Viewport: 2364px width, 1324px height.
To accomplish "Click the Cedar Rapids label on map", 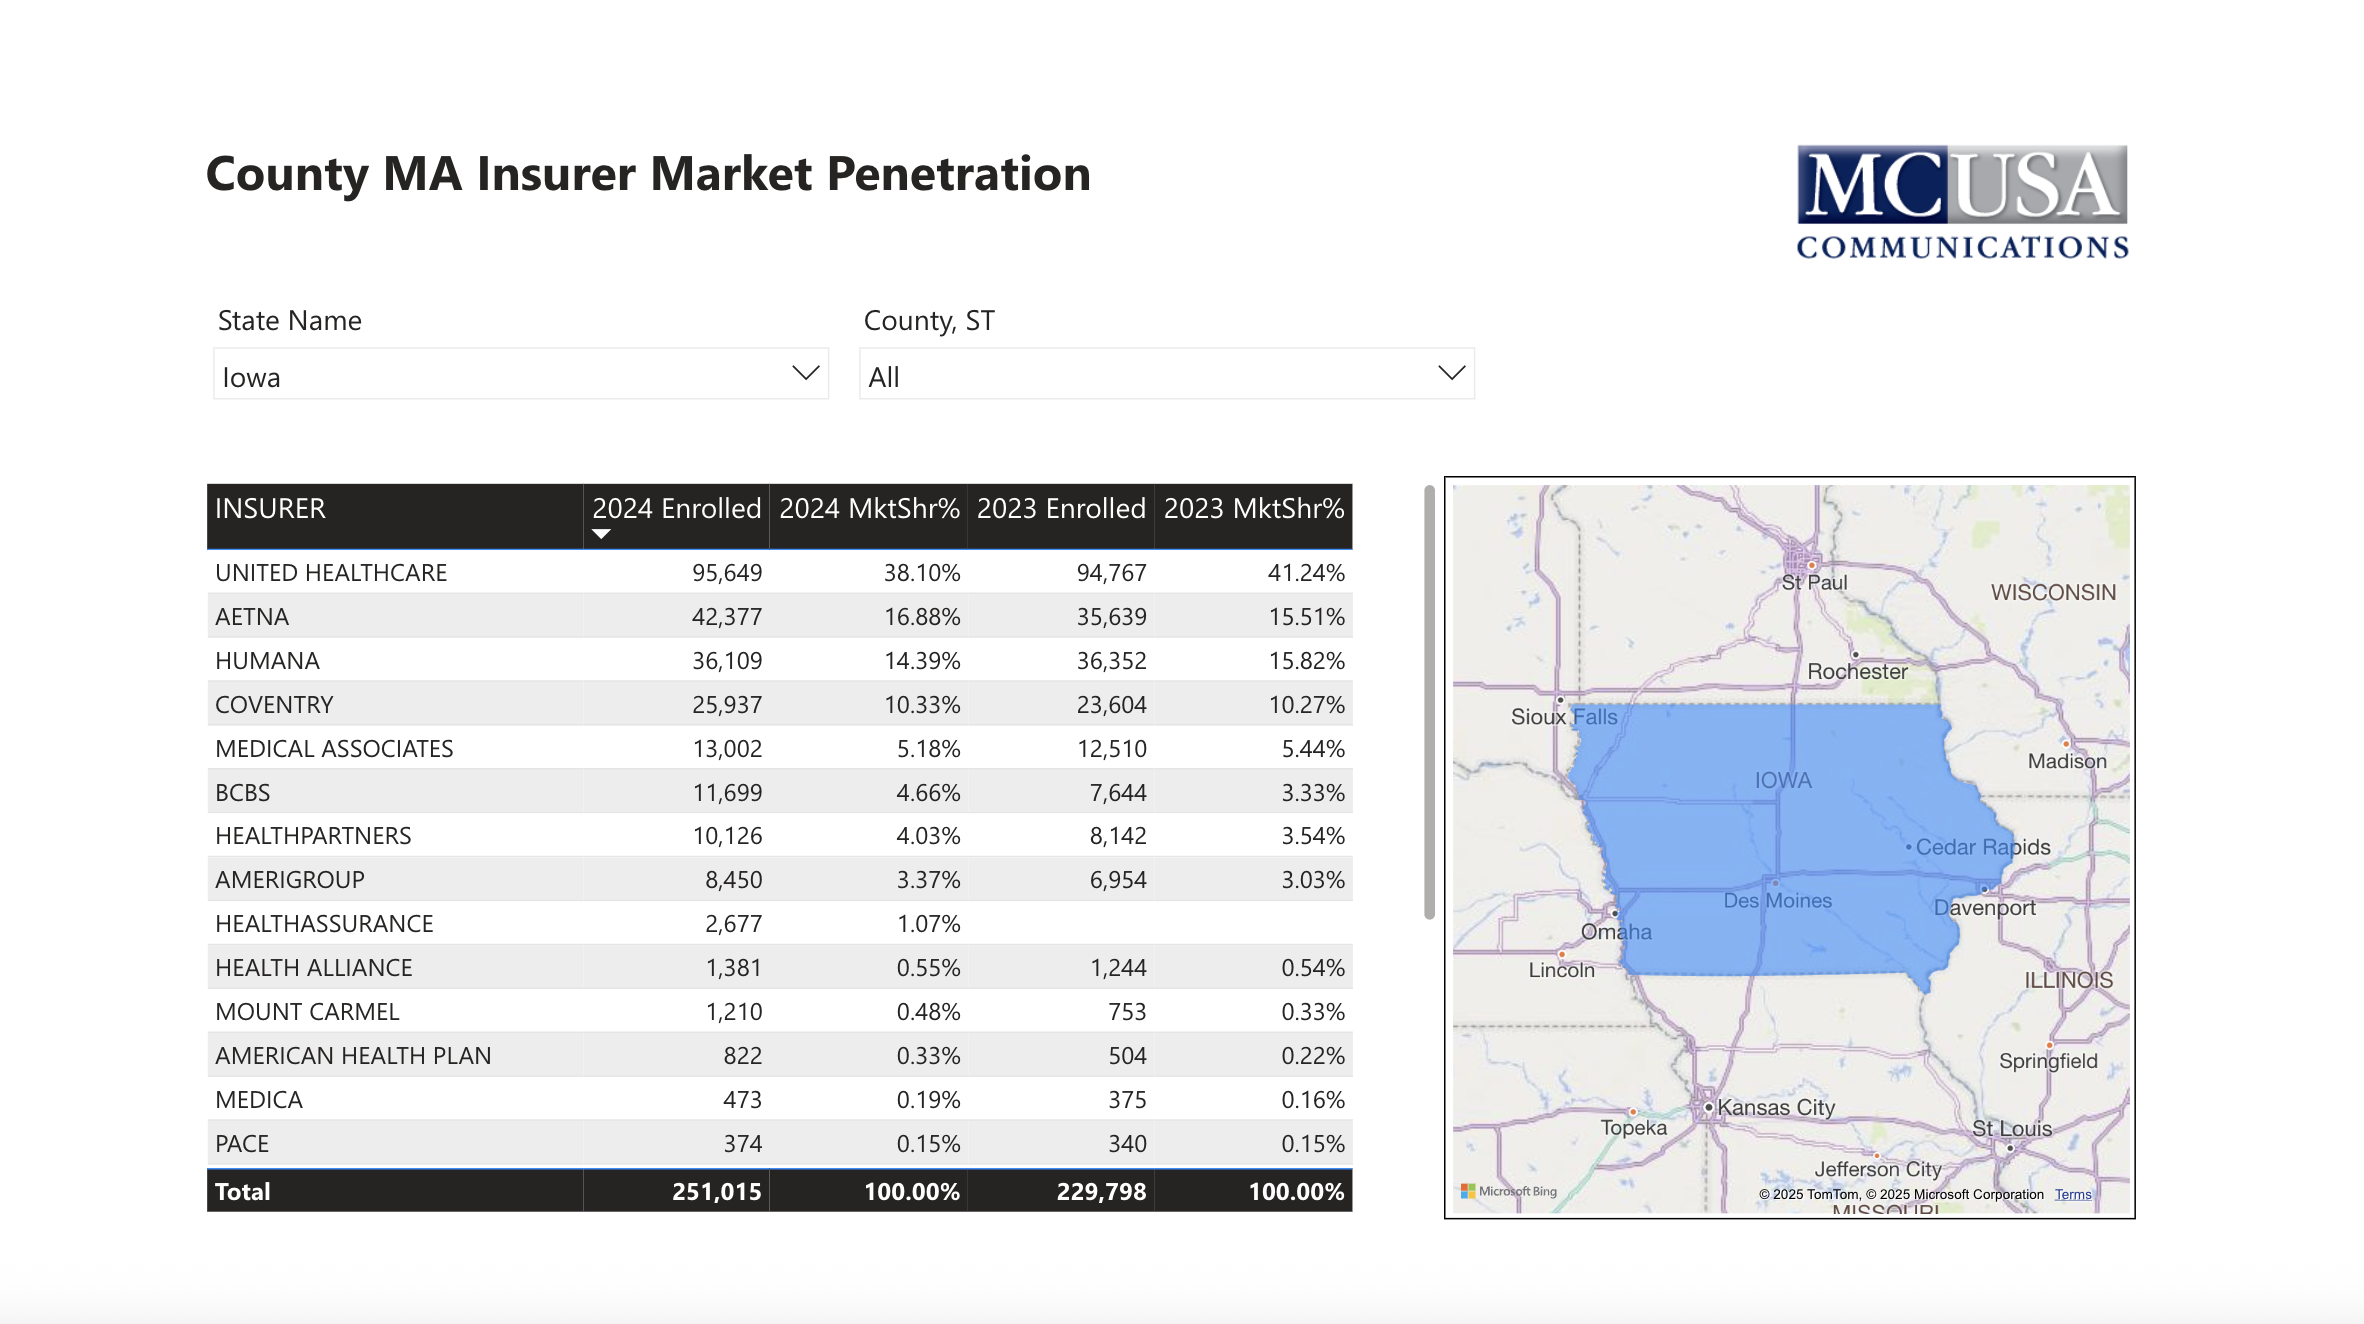I will 1983,847.
